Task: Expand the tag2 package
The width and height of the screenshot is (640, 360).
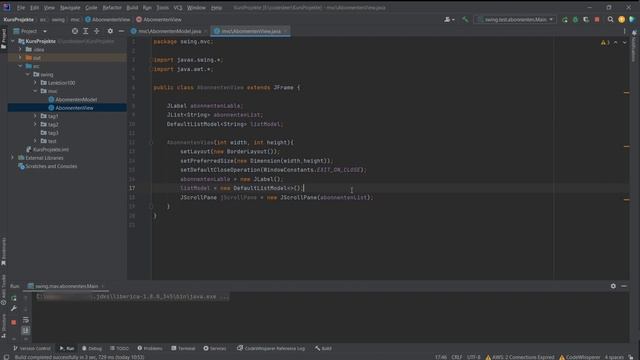Action: [35, 124]
